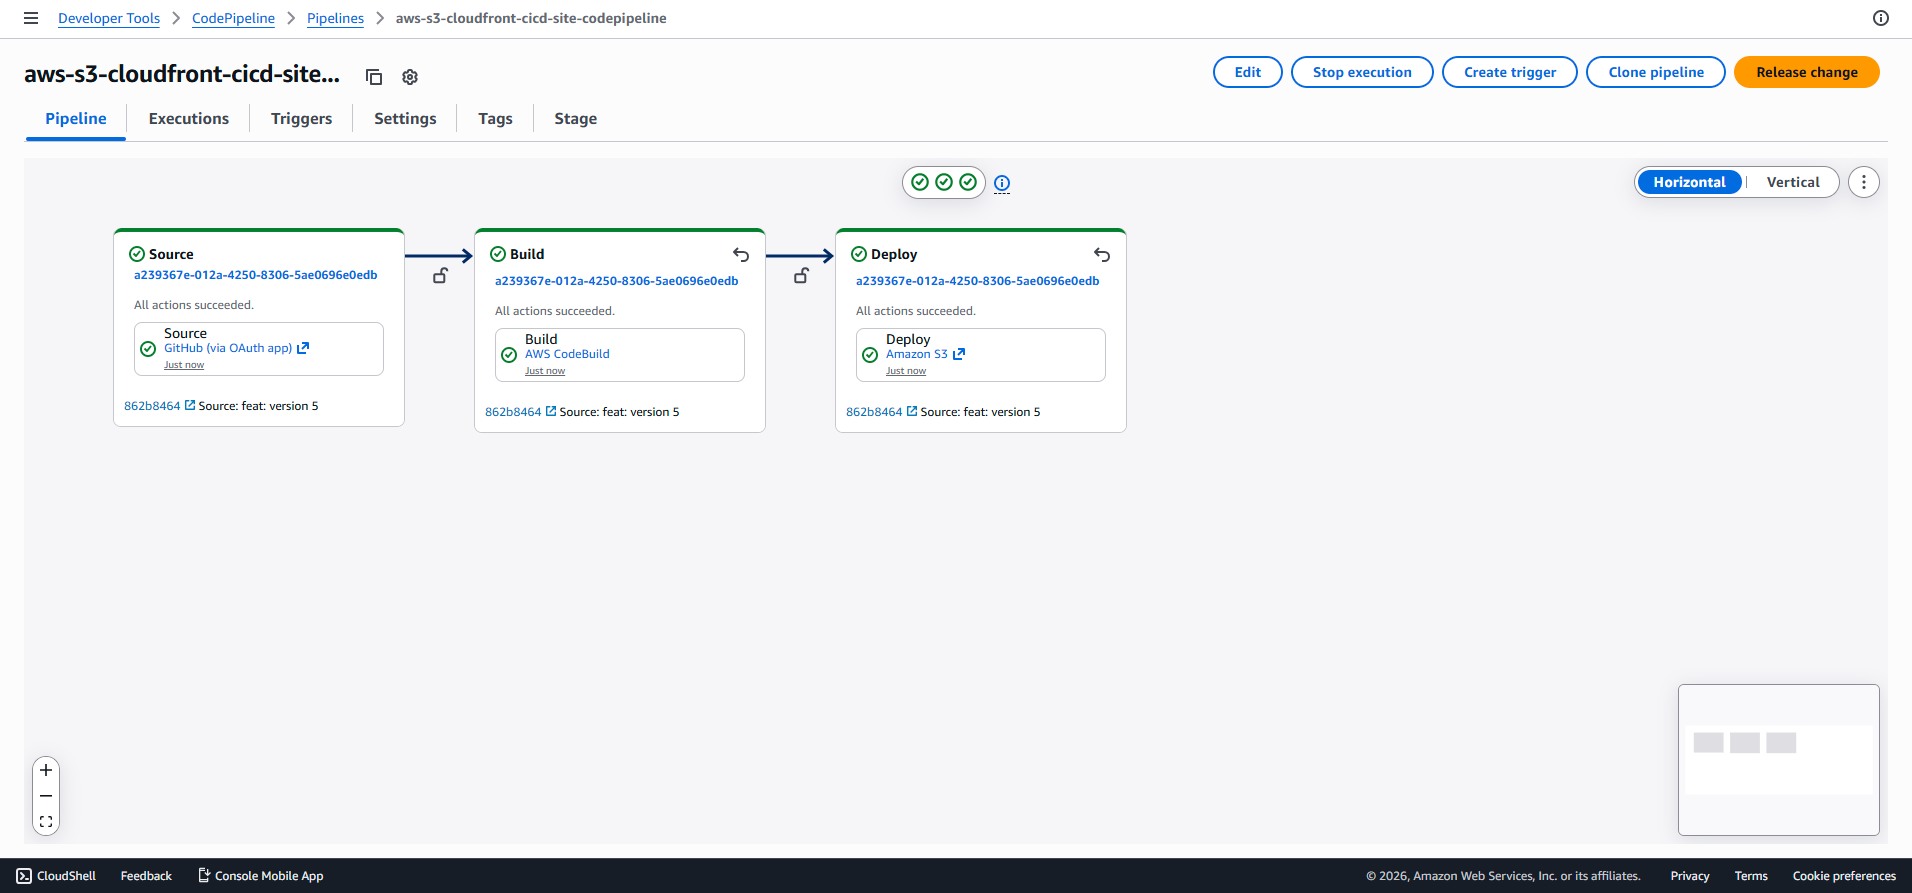Viewport: 1912px width, 893px height.
Task: Click the info icon in top right corner
Action: pyautogui.click(x=1881, y=18)
